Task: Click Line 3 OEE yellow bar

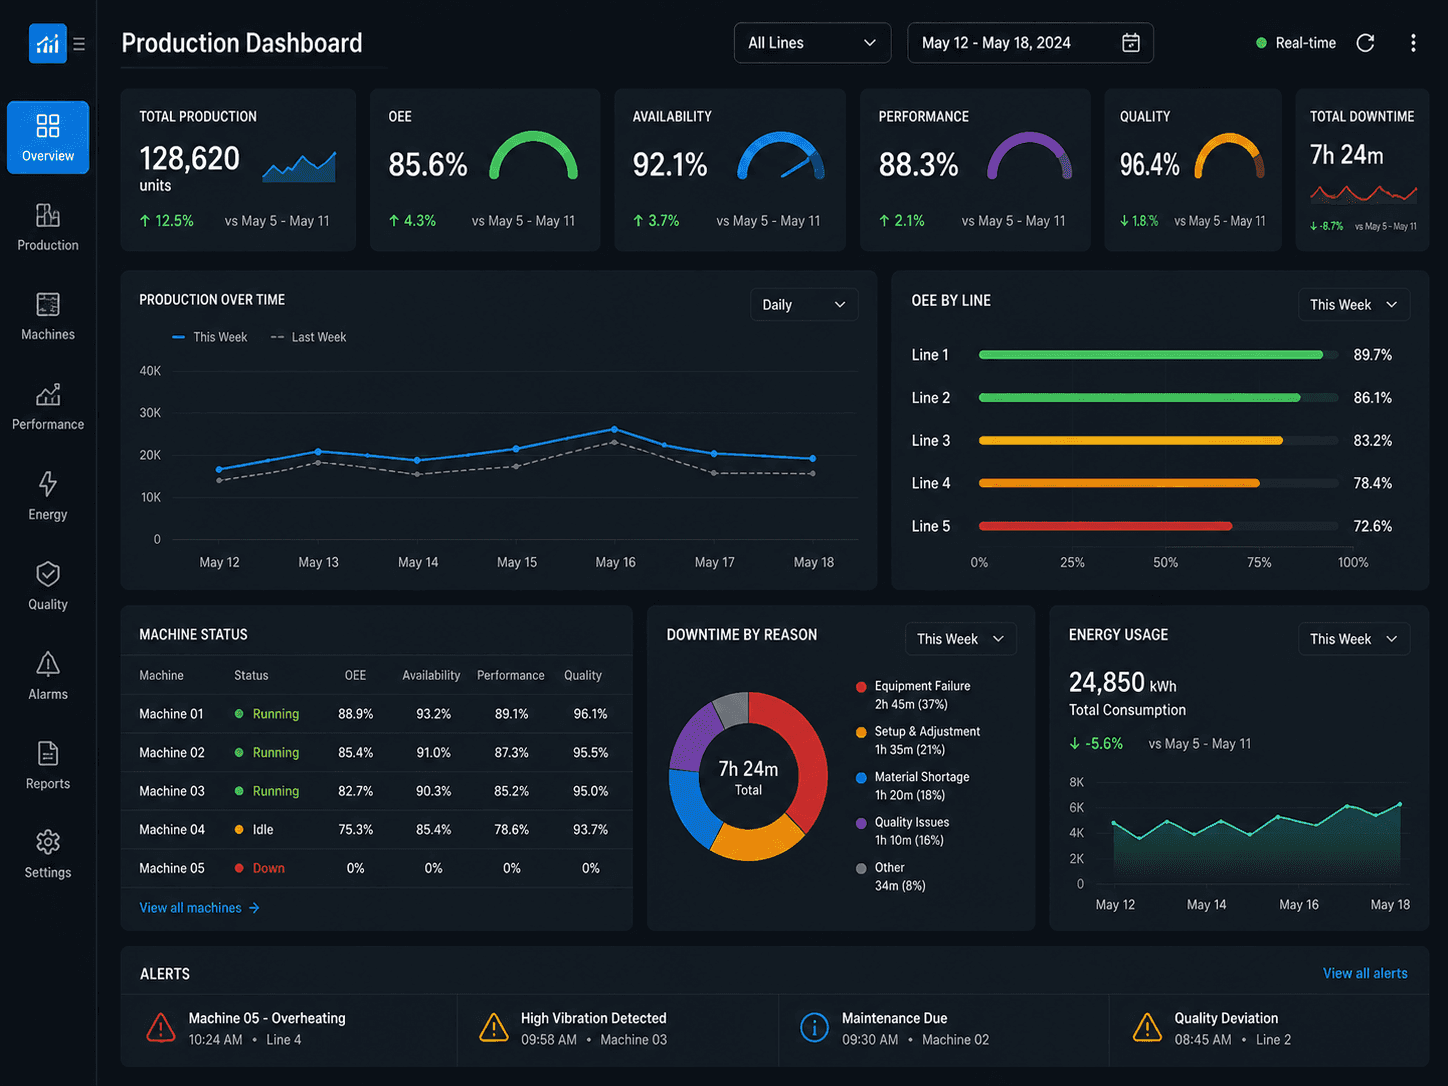Action: pyautogui.click(x=1131, y=440)
